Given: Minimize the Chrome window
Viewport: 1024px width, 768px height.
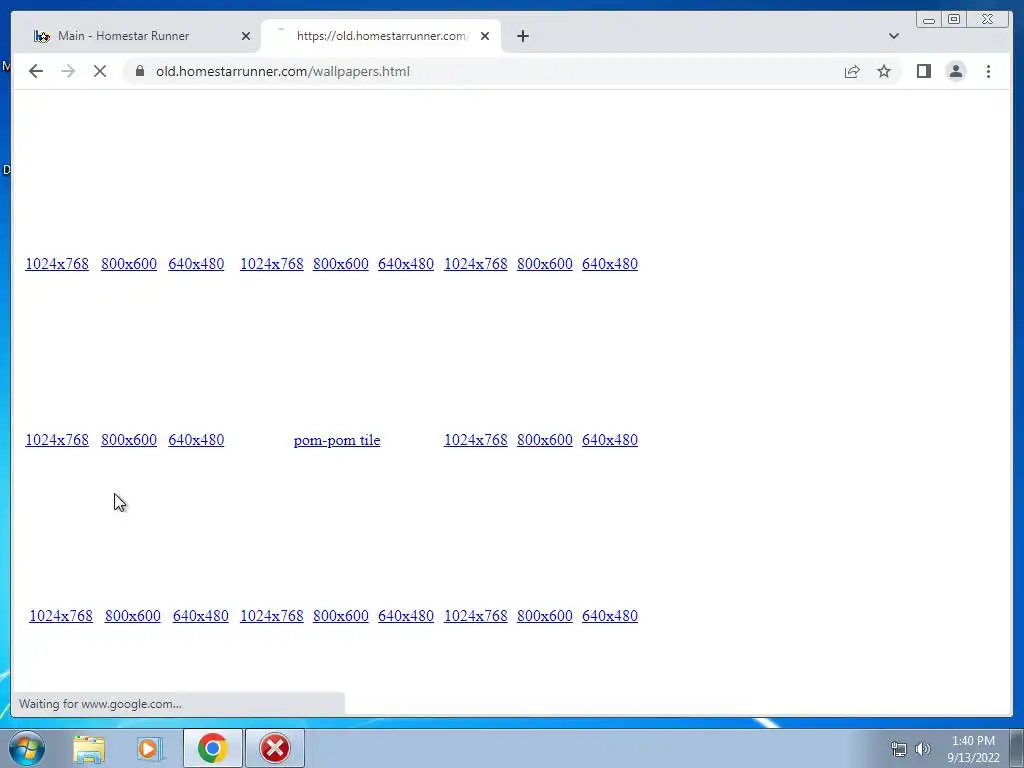Looking at the screenshot, I should [929, 20].
